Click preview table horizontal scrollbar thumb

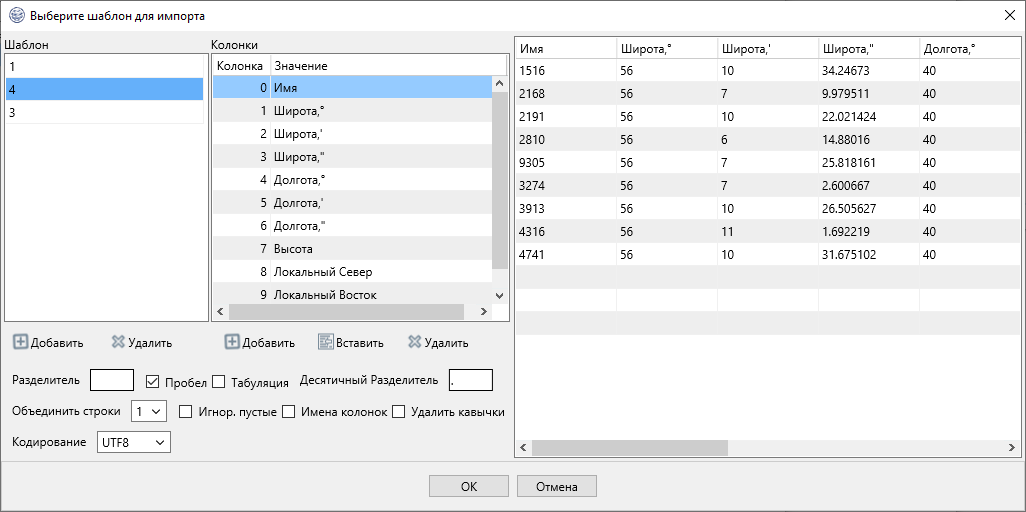coord(629,448)
